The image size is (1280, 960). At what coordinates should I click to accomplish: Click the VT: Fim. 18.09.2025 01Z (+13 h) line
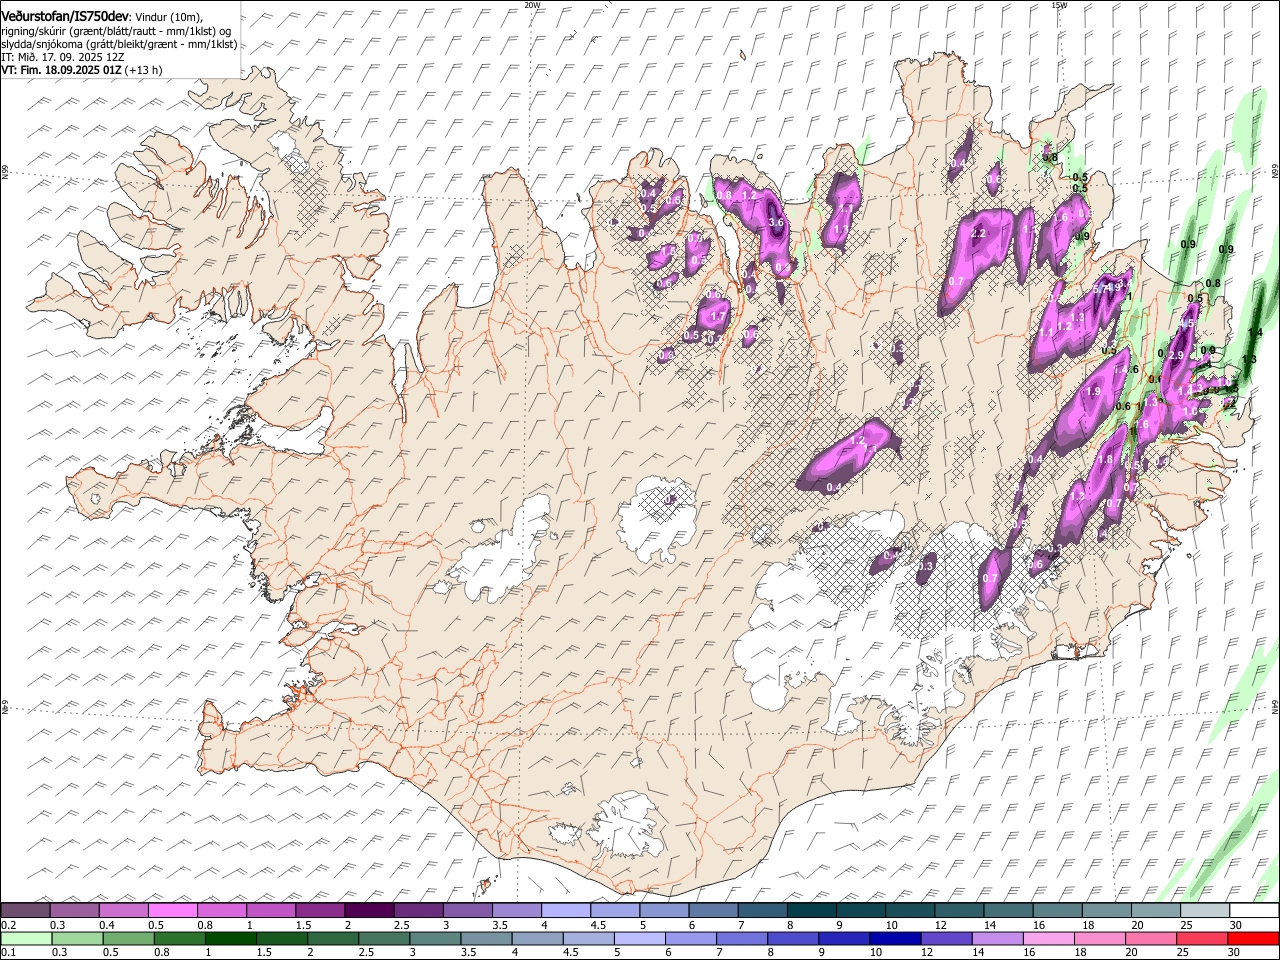point(81,70)
